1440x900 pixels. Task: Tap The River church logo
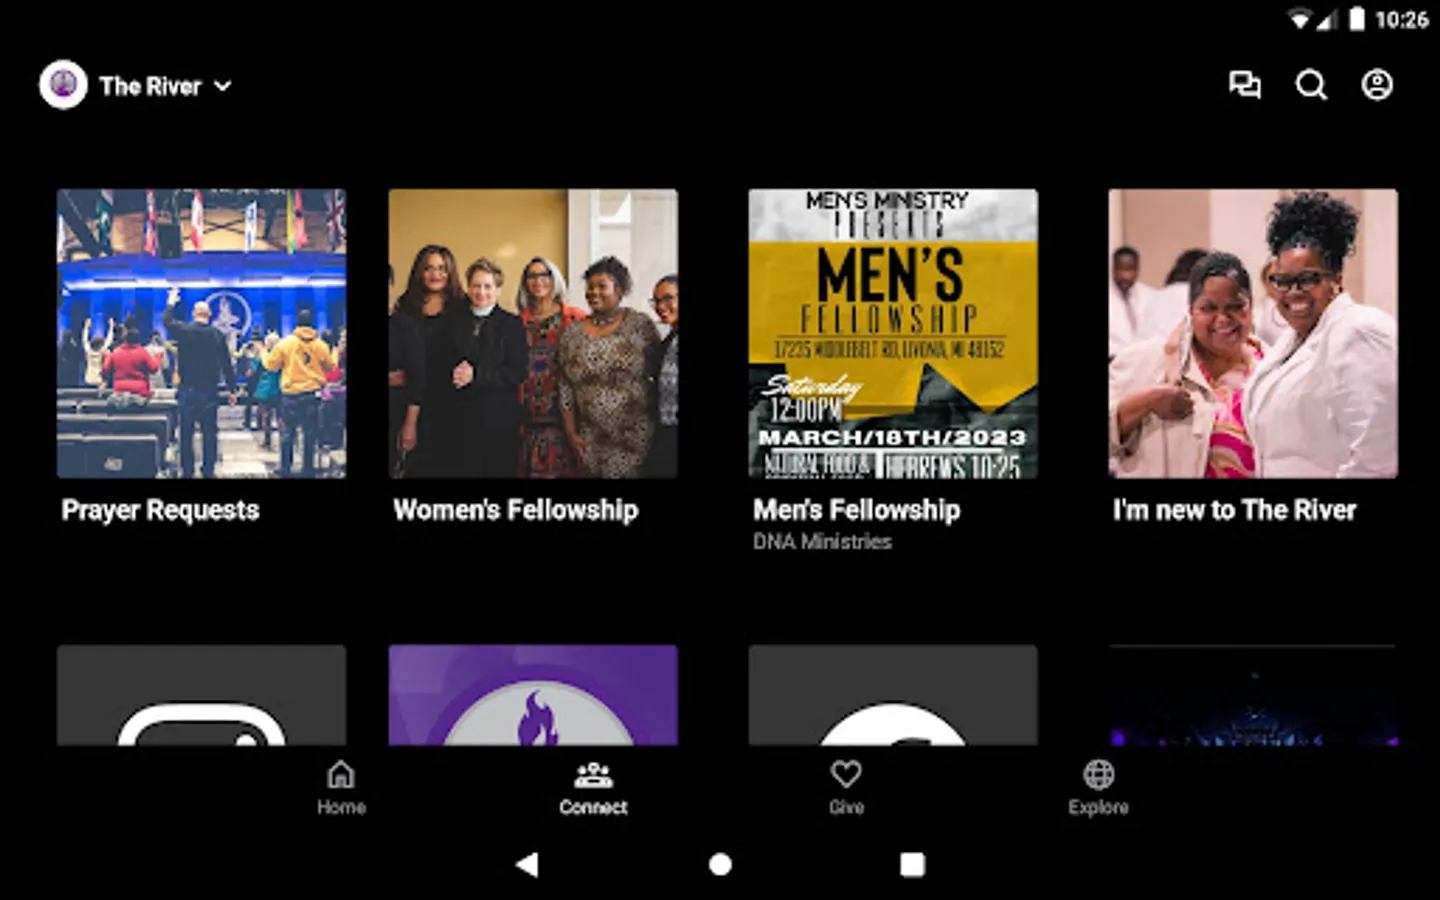pyautogui.click(x=64, y=85)
